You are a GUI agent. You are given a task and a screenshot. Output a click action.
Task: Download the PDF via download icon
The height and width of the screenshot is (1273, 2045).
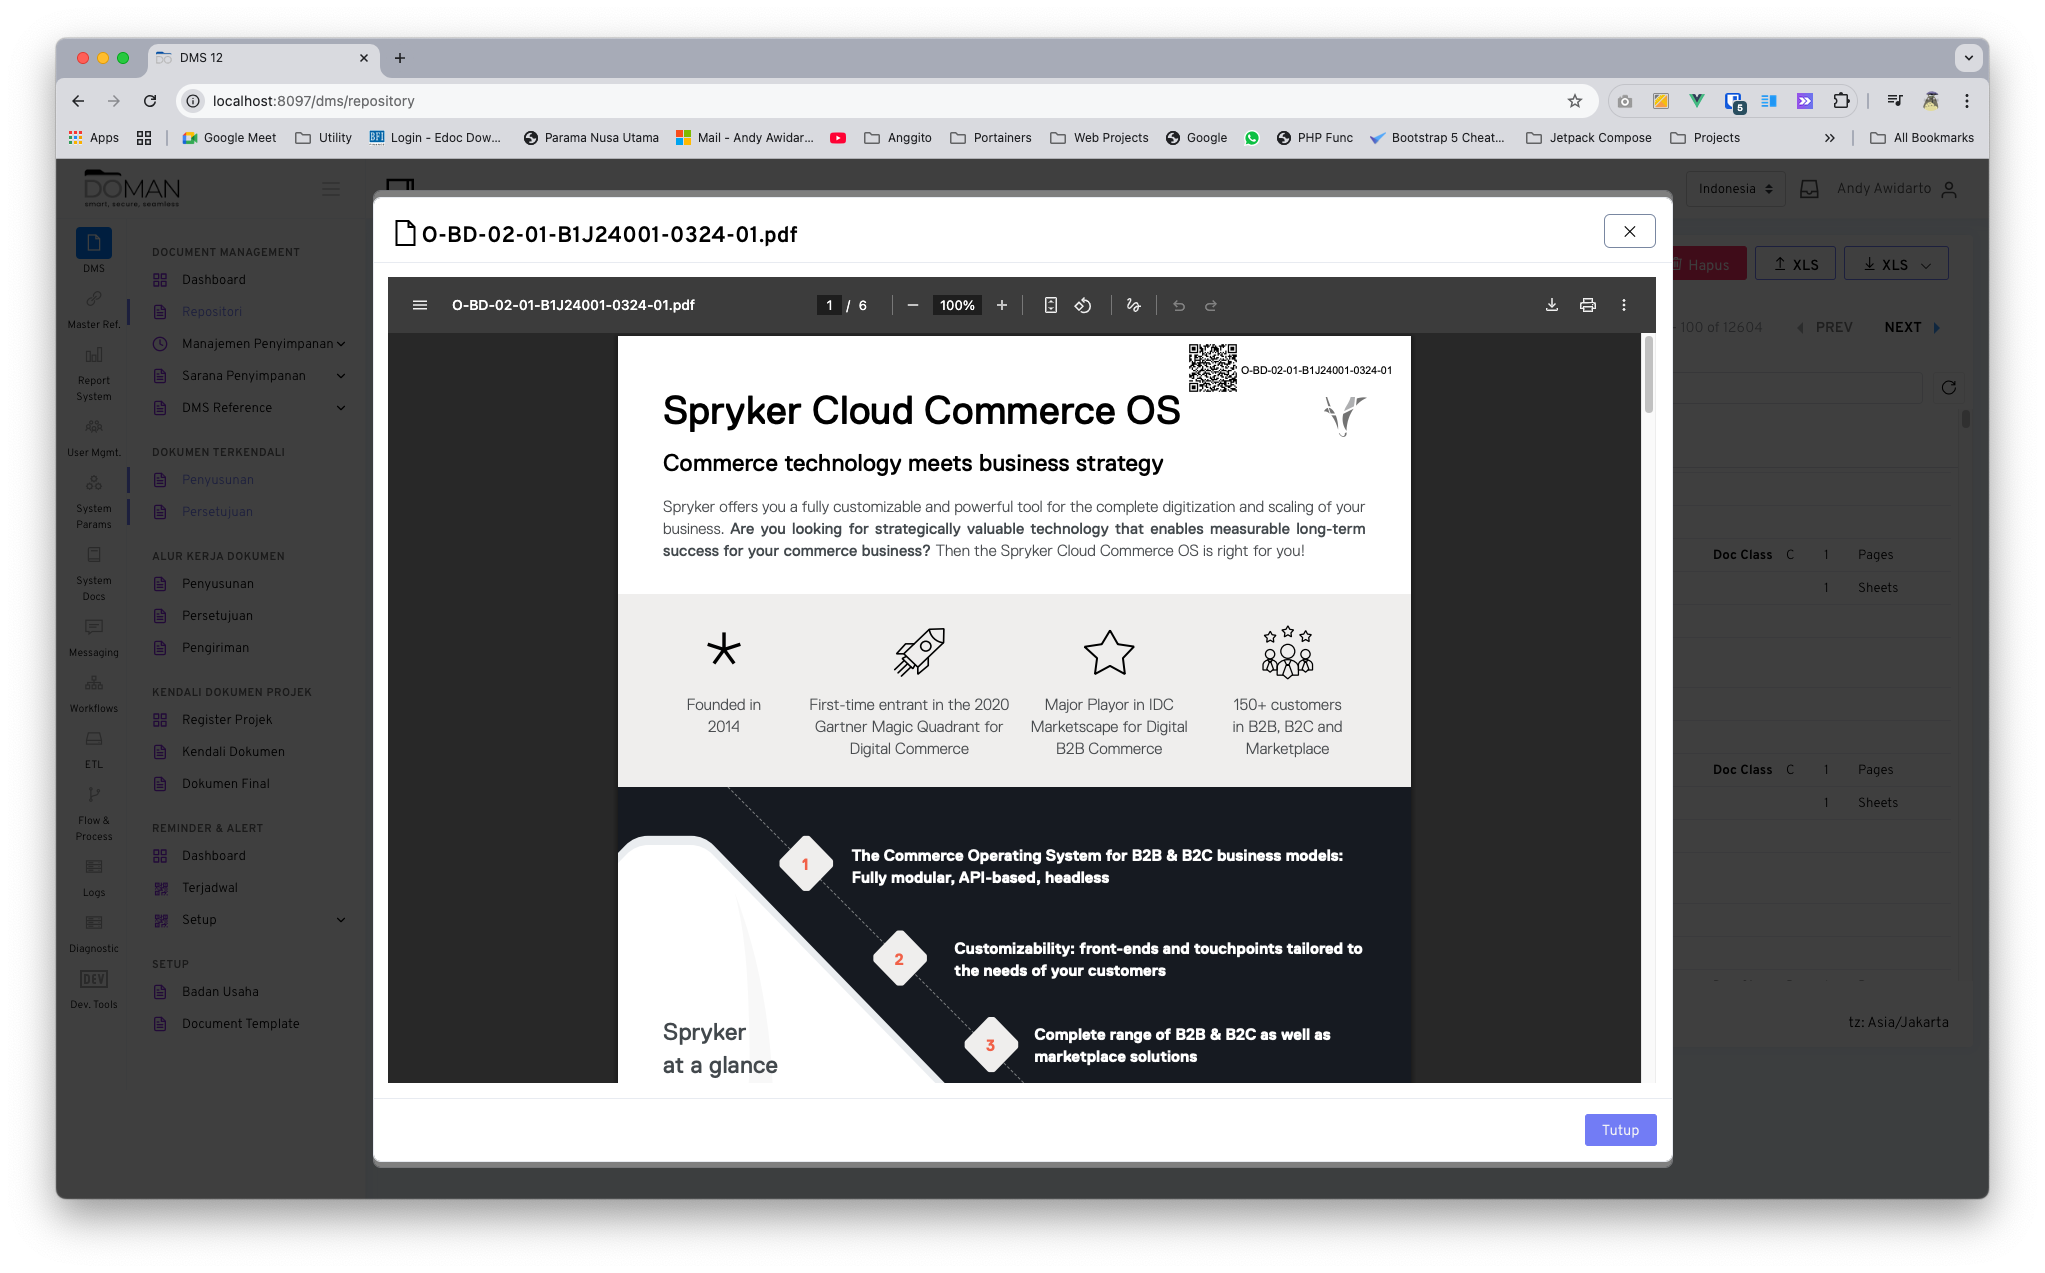click(x=1552, y=305)
